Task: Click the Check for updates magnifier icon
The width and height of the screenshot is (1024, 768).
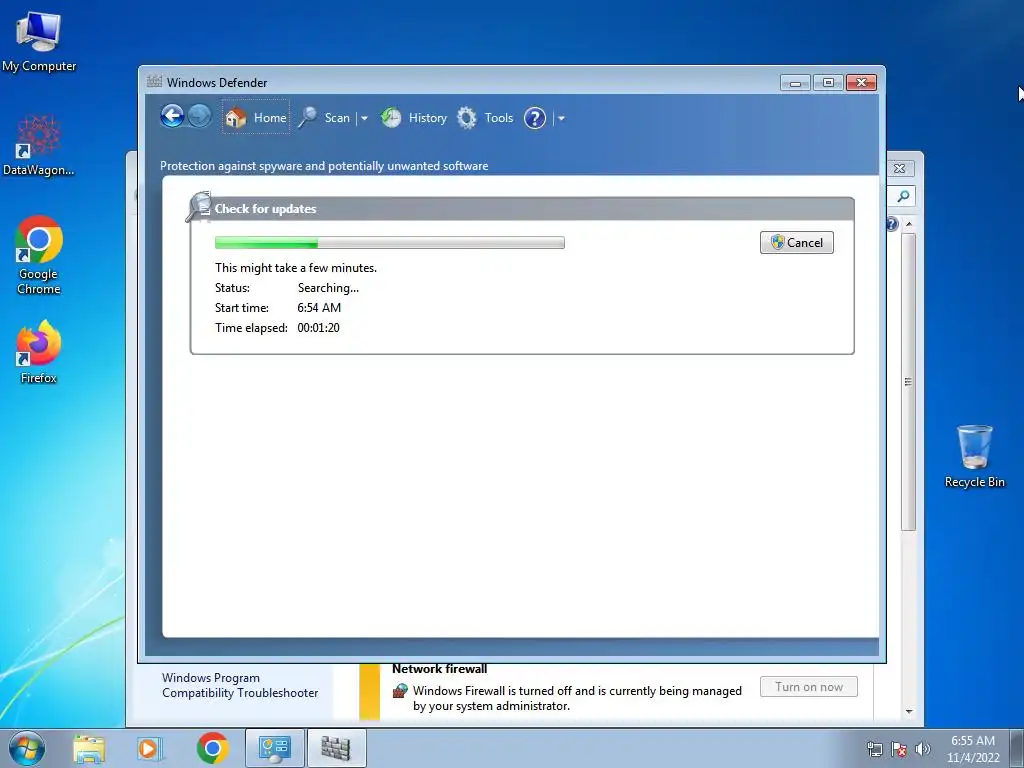Action: [199, 206]
